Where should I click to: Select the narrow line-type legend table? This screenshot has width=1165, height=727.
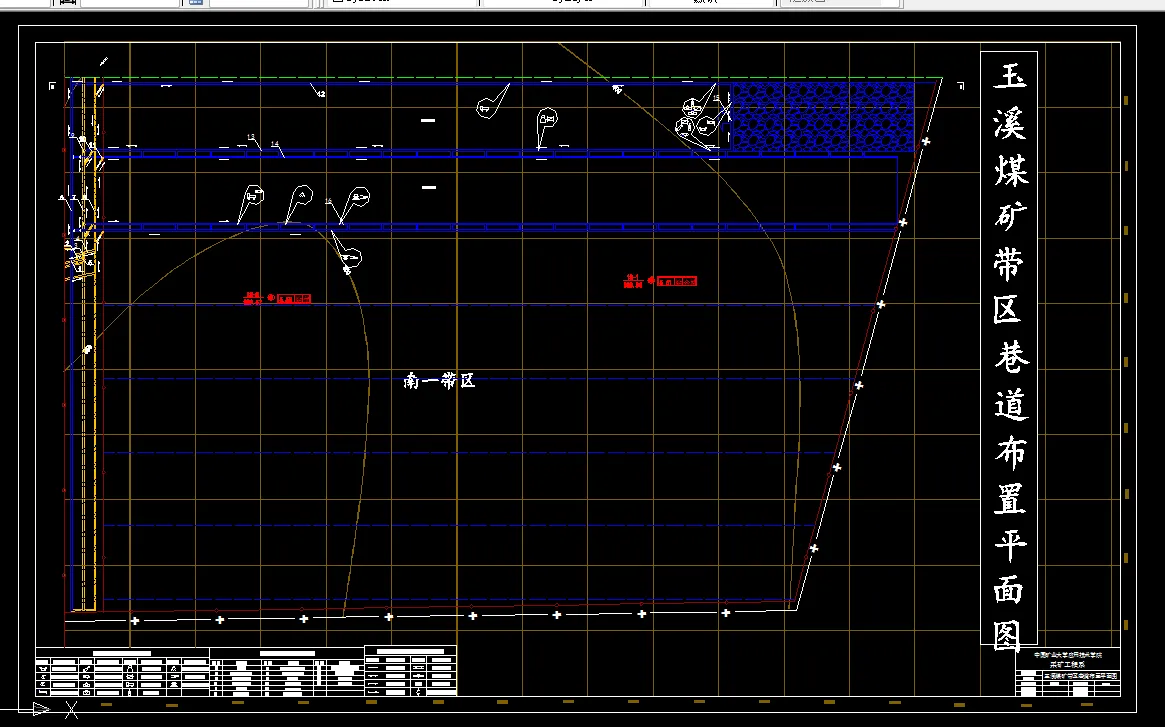[410, 671]
